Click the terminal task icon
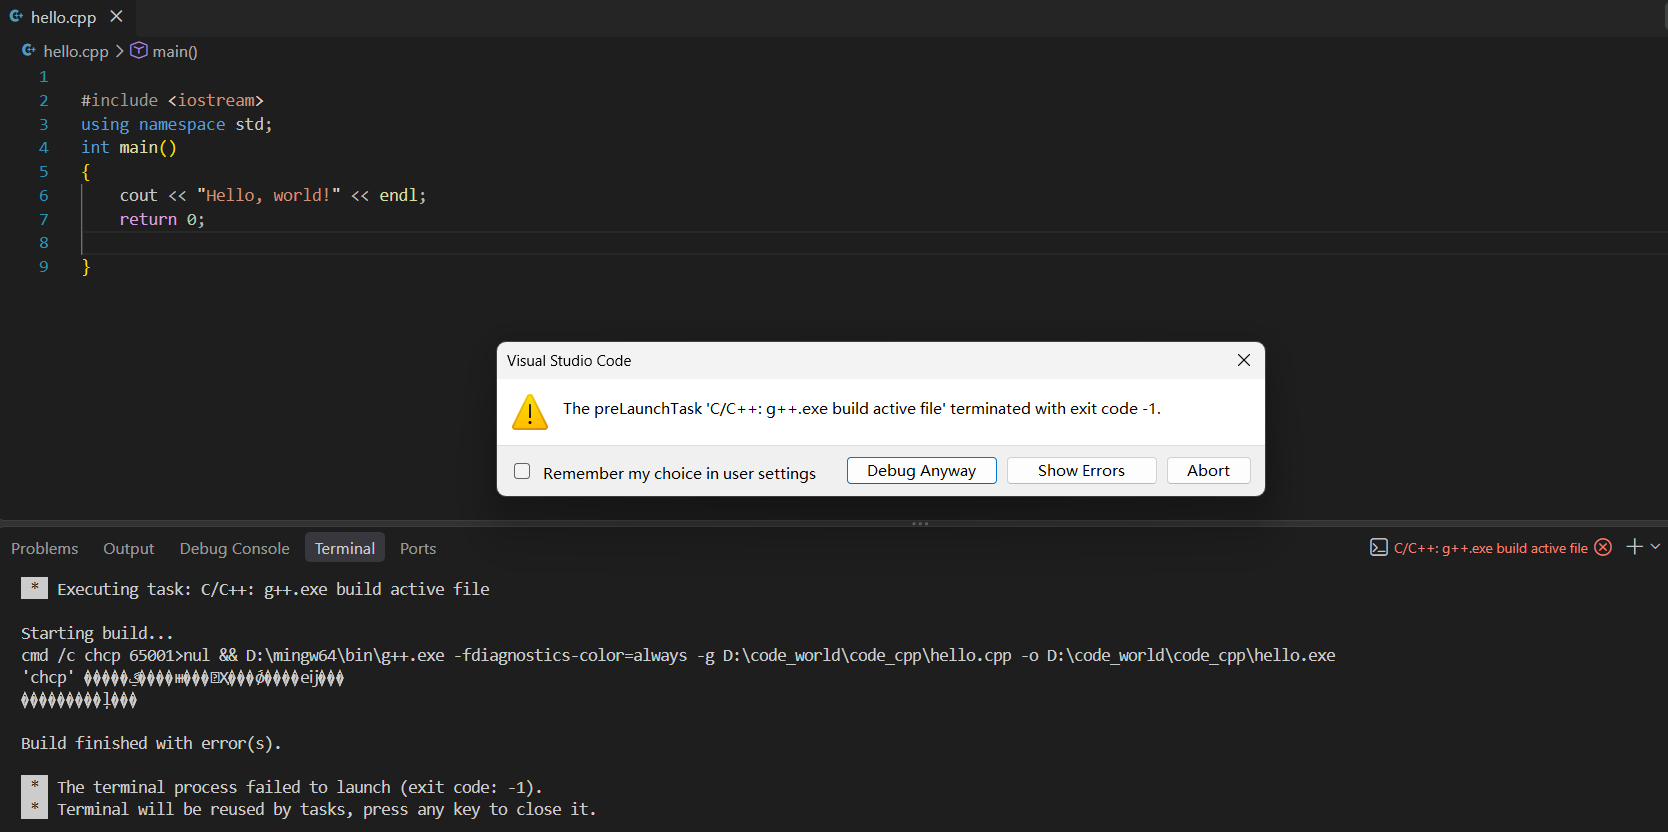1668x832 pixels. pyautogui.click(x=1379, y=547)
